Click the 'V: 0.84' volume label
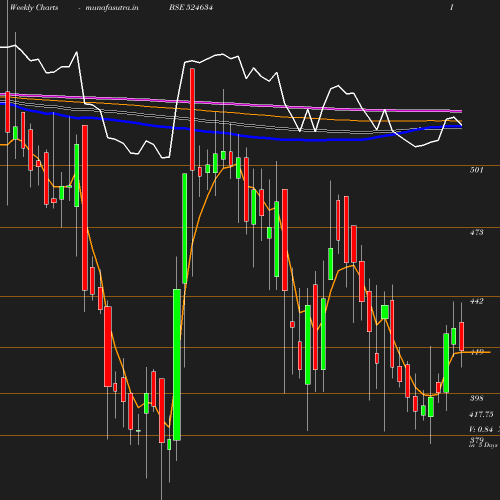 click(481, 429)
